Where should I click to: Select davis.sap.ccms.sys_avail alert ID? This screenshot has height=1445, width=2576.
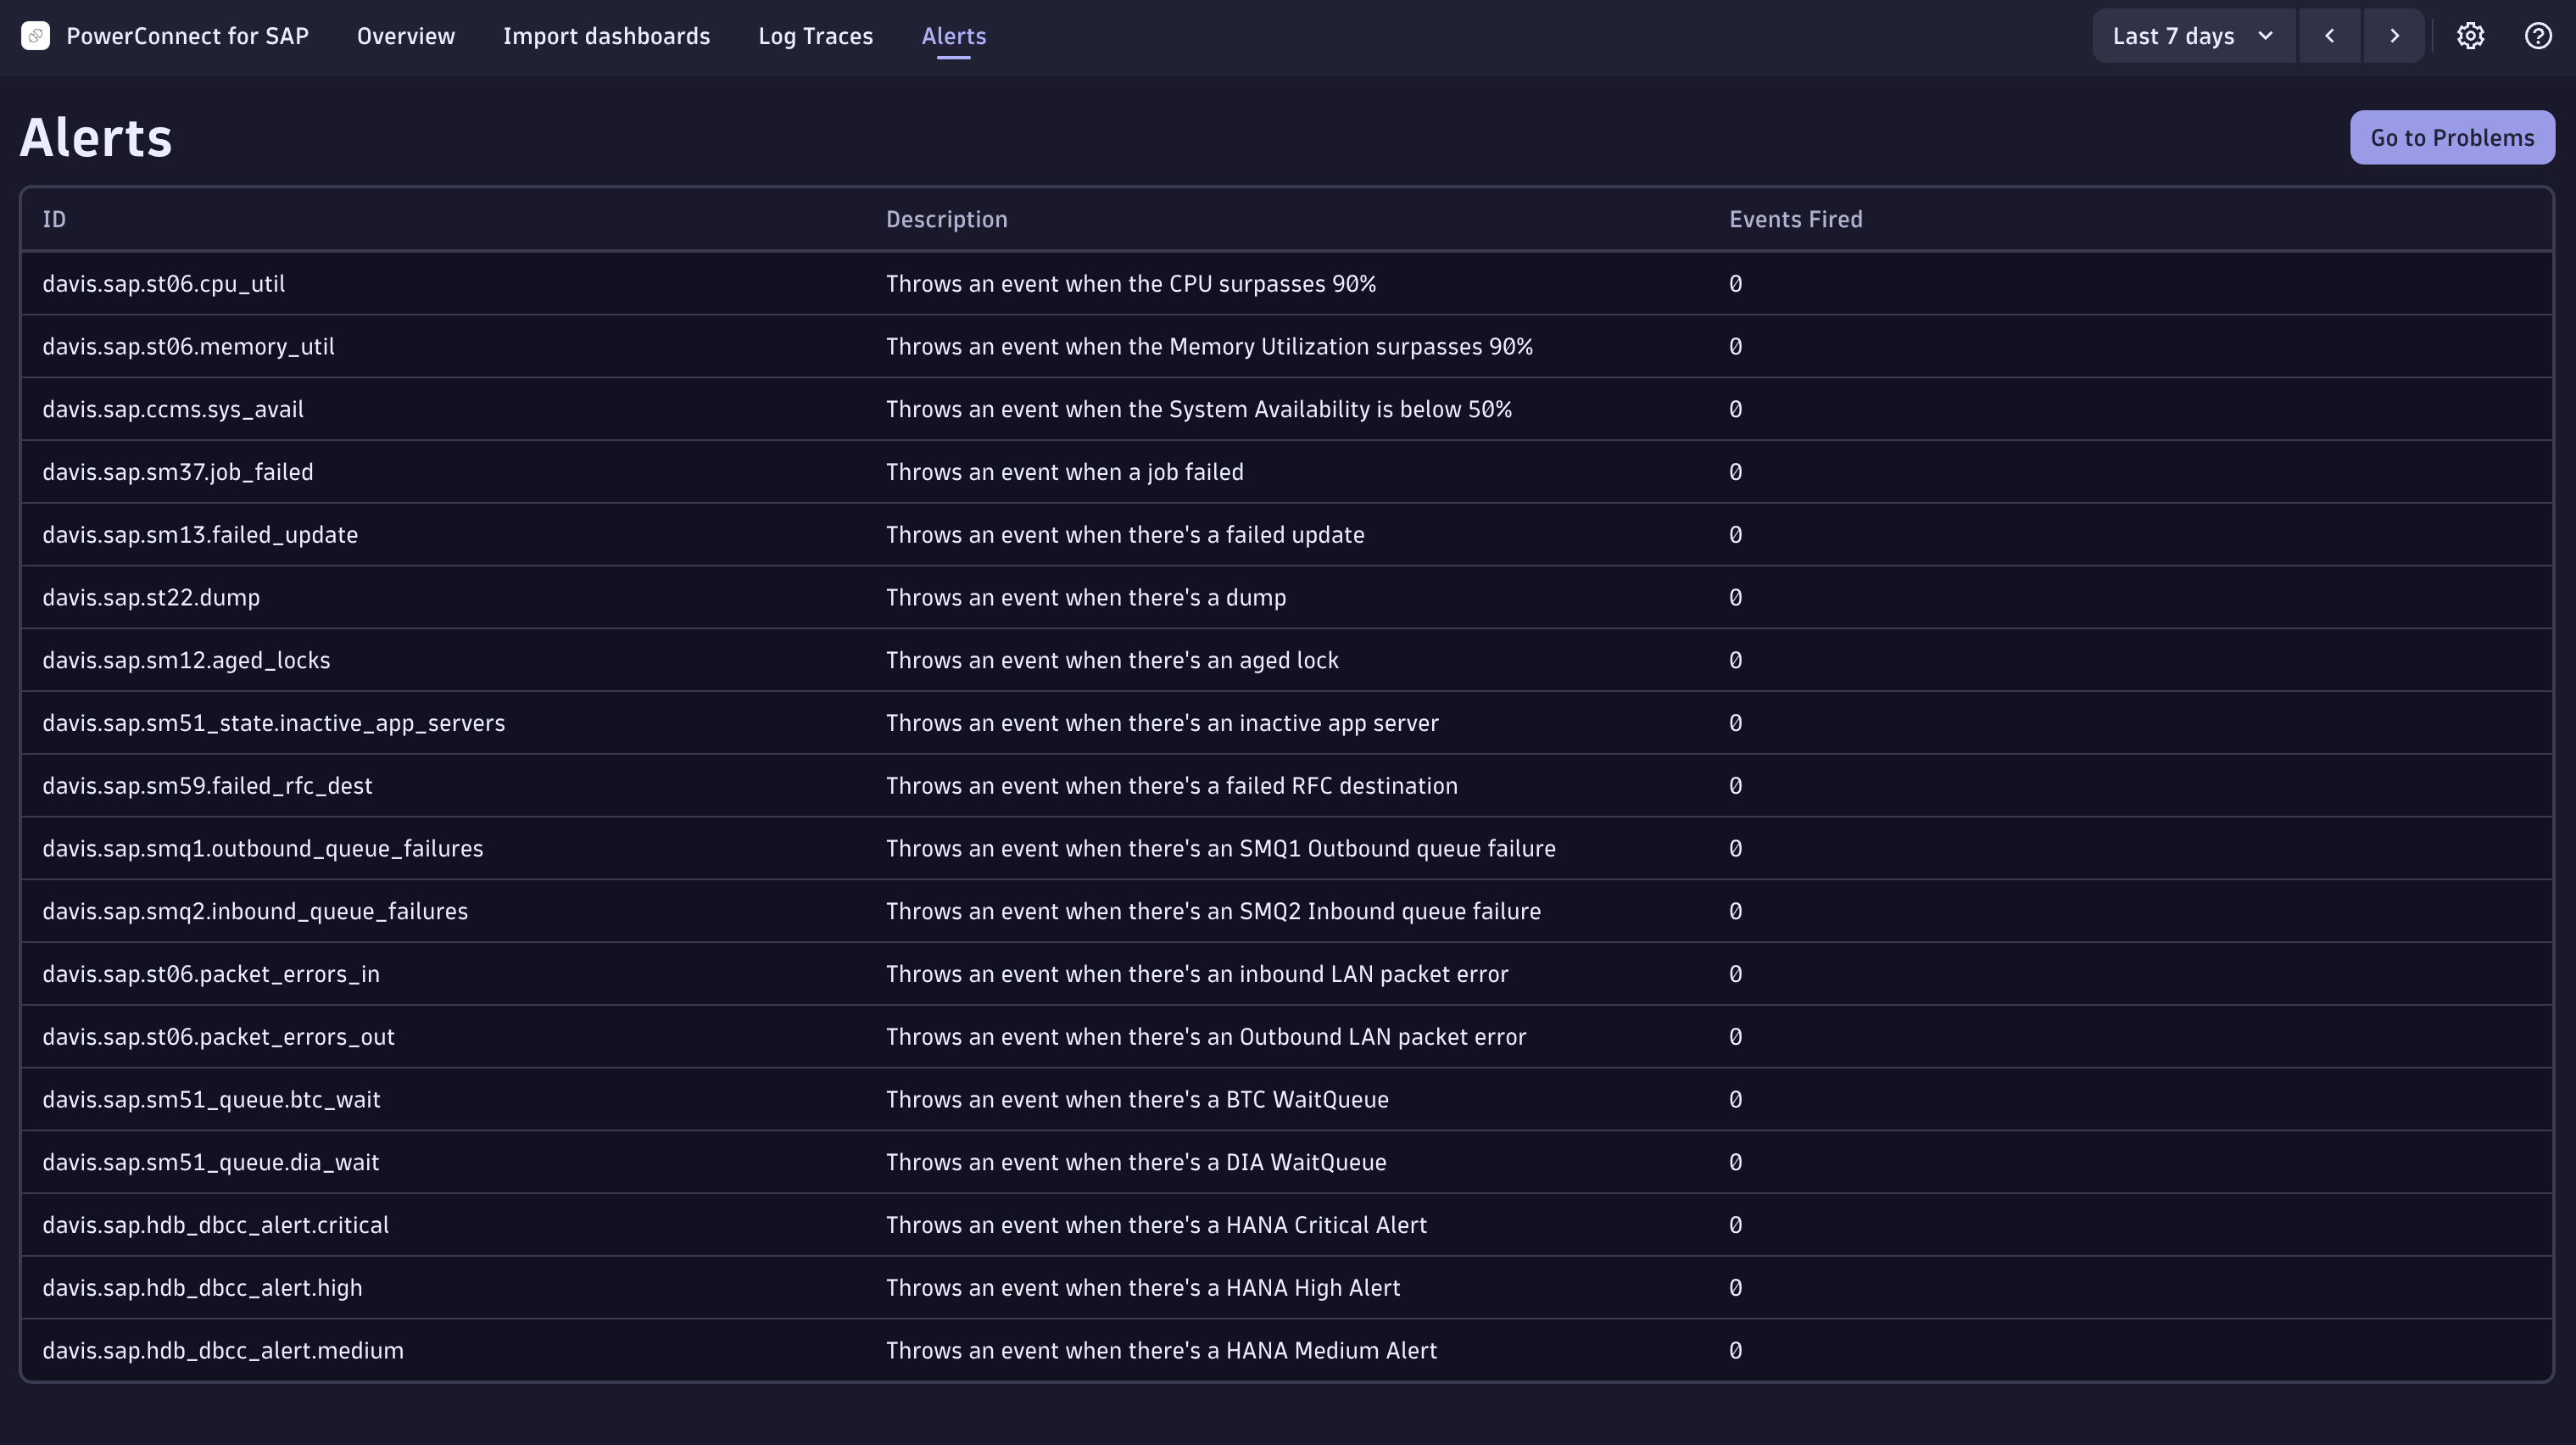click(173, 409)
